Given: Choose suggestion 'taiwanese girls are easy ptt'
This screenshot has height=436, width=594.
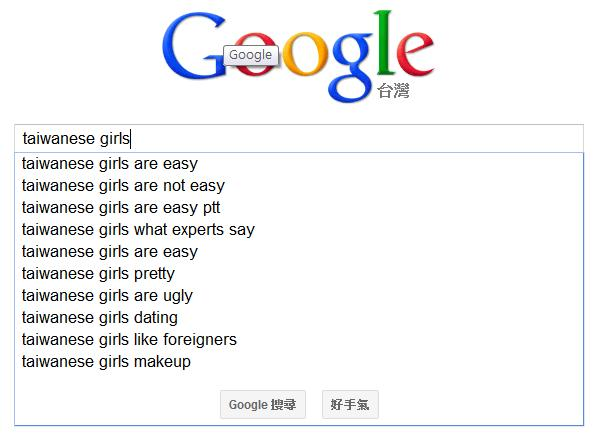Looking at the screenshot, I should (299, 208).
